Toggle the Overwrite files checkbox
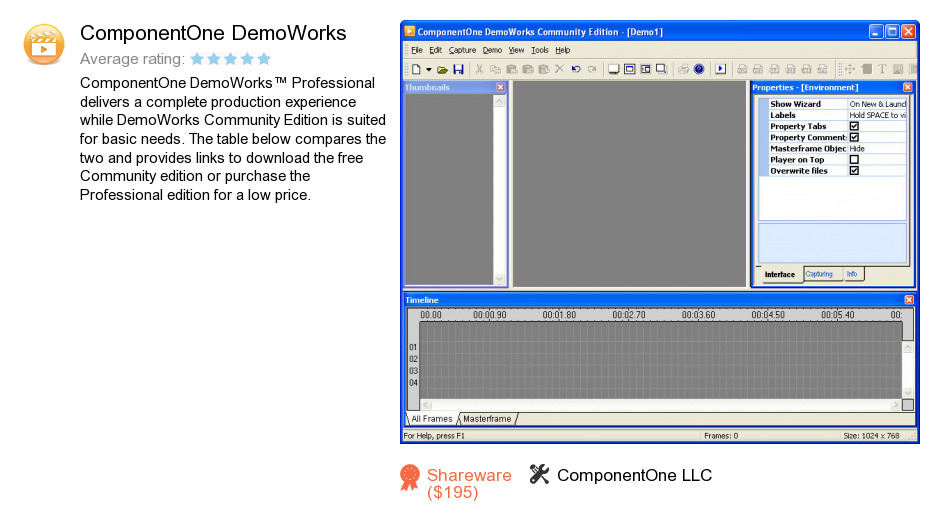 point(854,171)
